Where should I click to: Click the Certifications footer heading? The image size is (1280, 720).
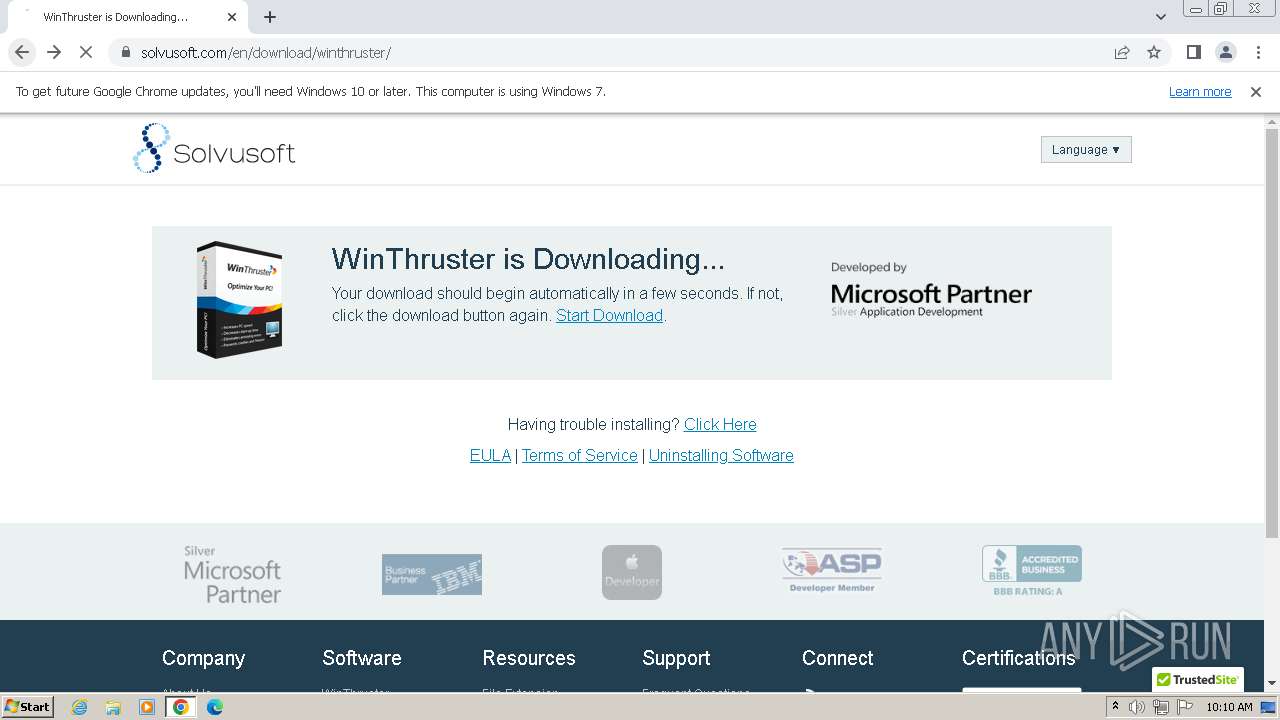pyautogui.click(x=1019, y=658)
